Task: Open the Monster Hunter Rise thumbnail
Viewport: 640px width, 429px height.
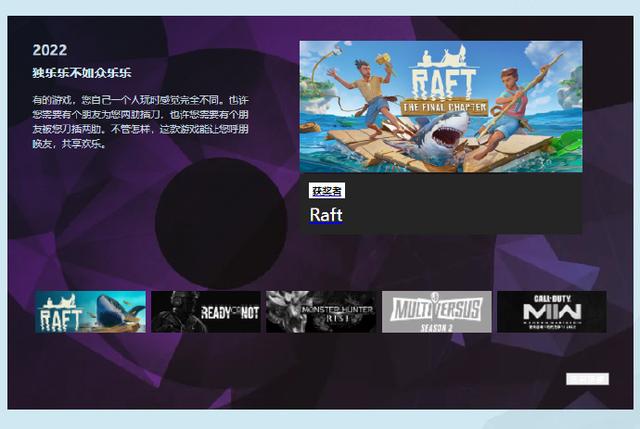Action: (x=321, y=312)
